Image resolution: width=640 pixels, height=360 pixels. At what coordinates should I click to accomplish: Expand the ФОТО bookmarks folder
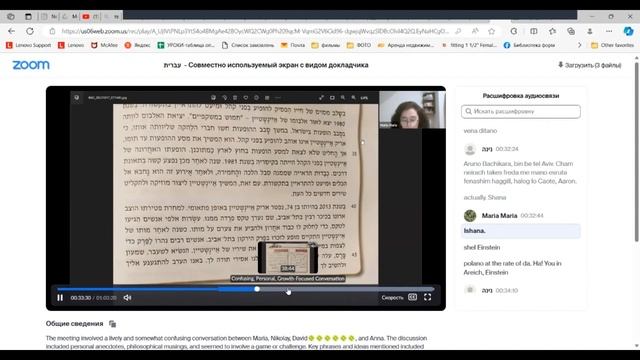(359, 45)
